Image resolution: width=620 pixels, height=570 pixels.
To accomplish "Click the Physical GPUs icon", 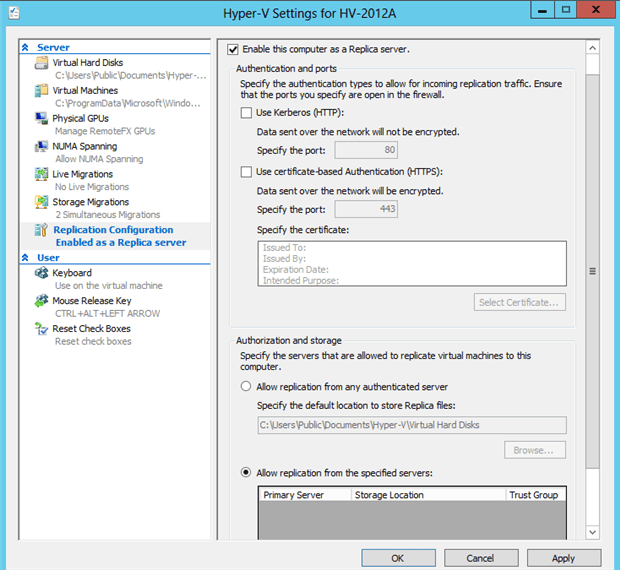I will (42, 118).
